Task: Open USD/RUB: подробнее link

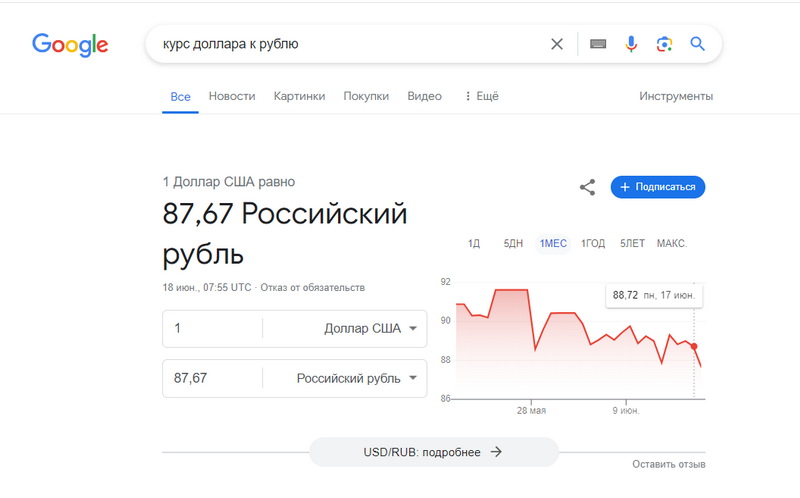Action: pyautogui.click(x=433, y=452)
